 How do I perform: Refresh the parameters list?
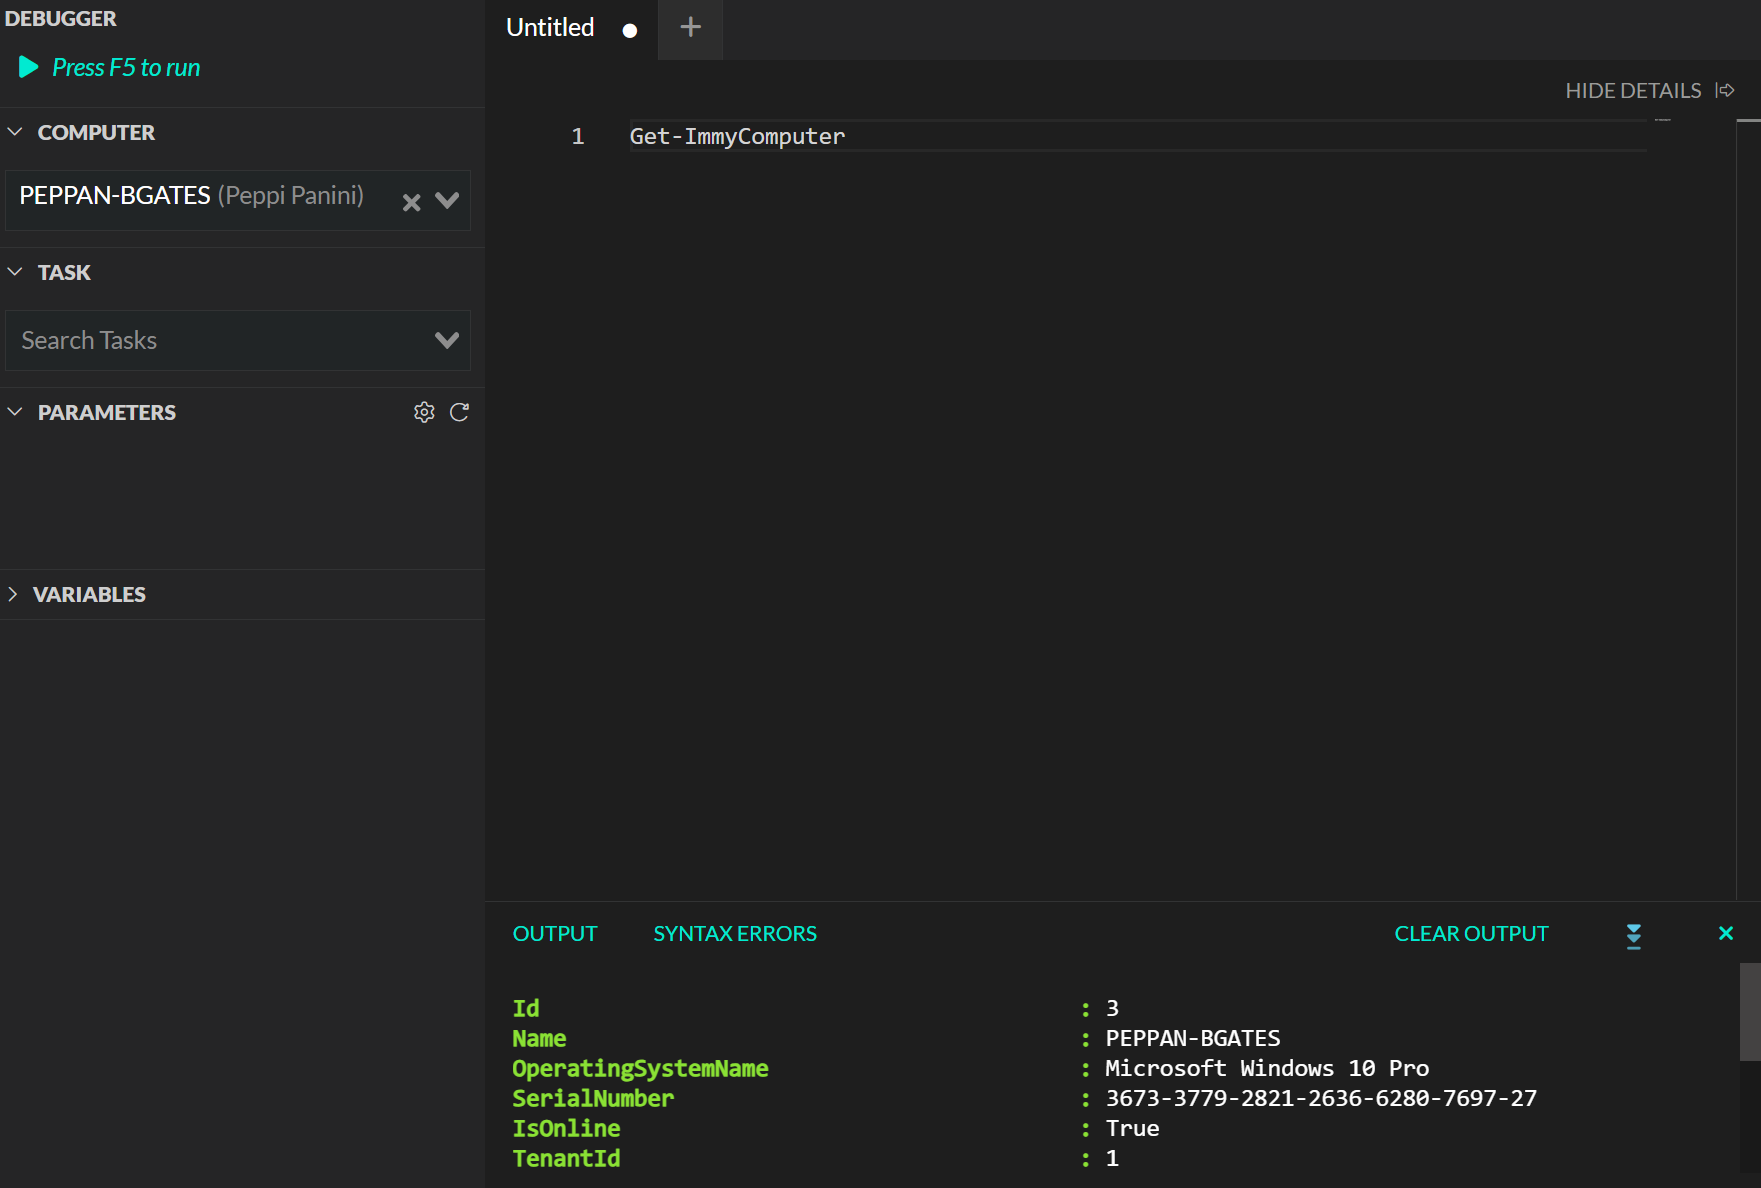coord(459,412)
